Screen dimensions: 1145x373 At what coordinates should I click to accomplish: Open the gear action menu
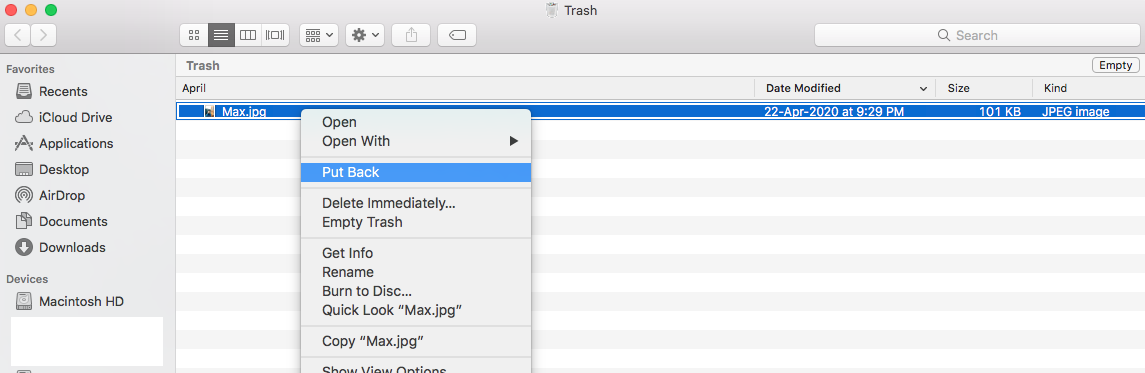[x=364, y=35]
